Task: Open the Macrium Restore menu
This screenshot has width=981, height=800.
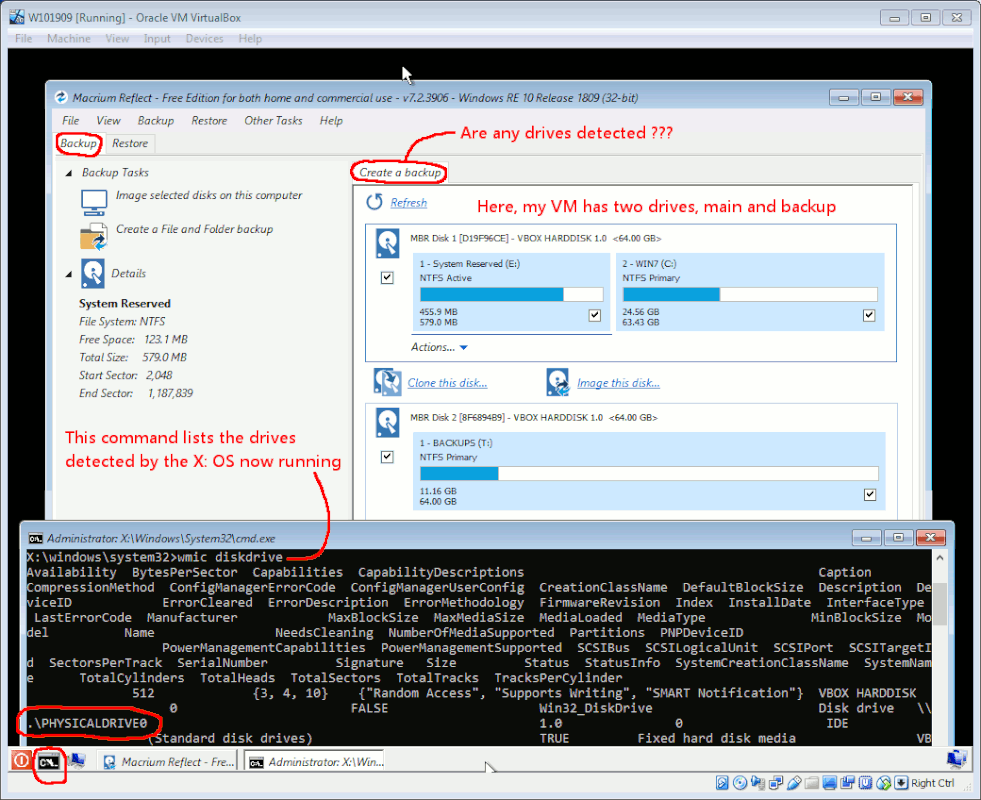Action: [x=209, y=121]
